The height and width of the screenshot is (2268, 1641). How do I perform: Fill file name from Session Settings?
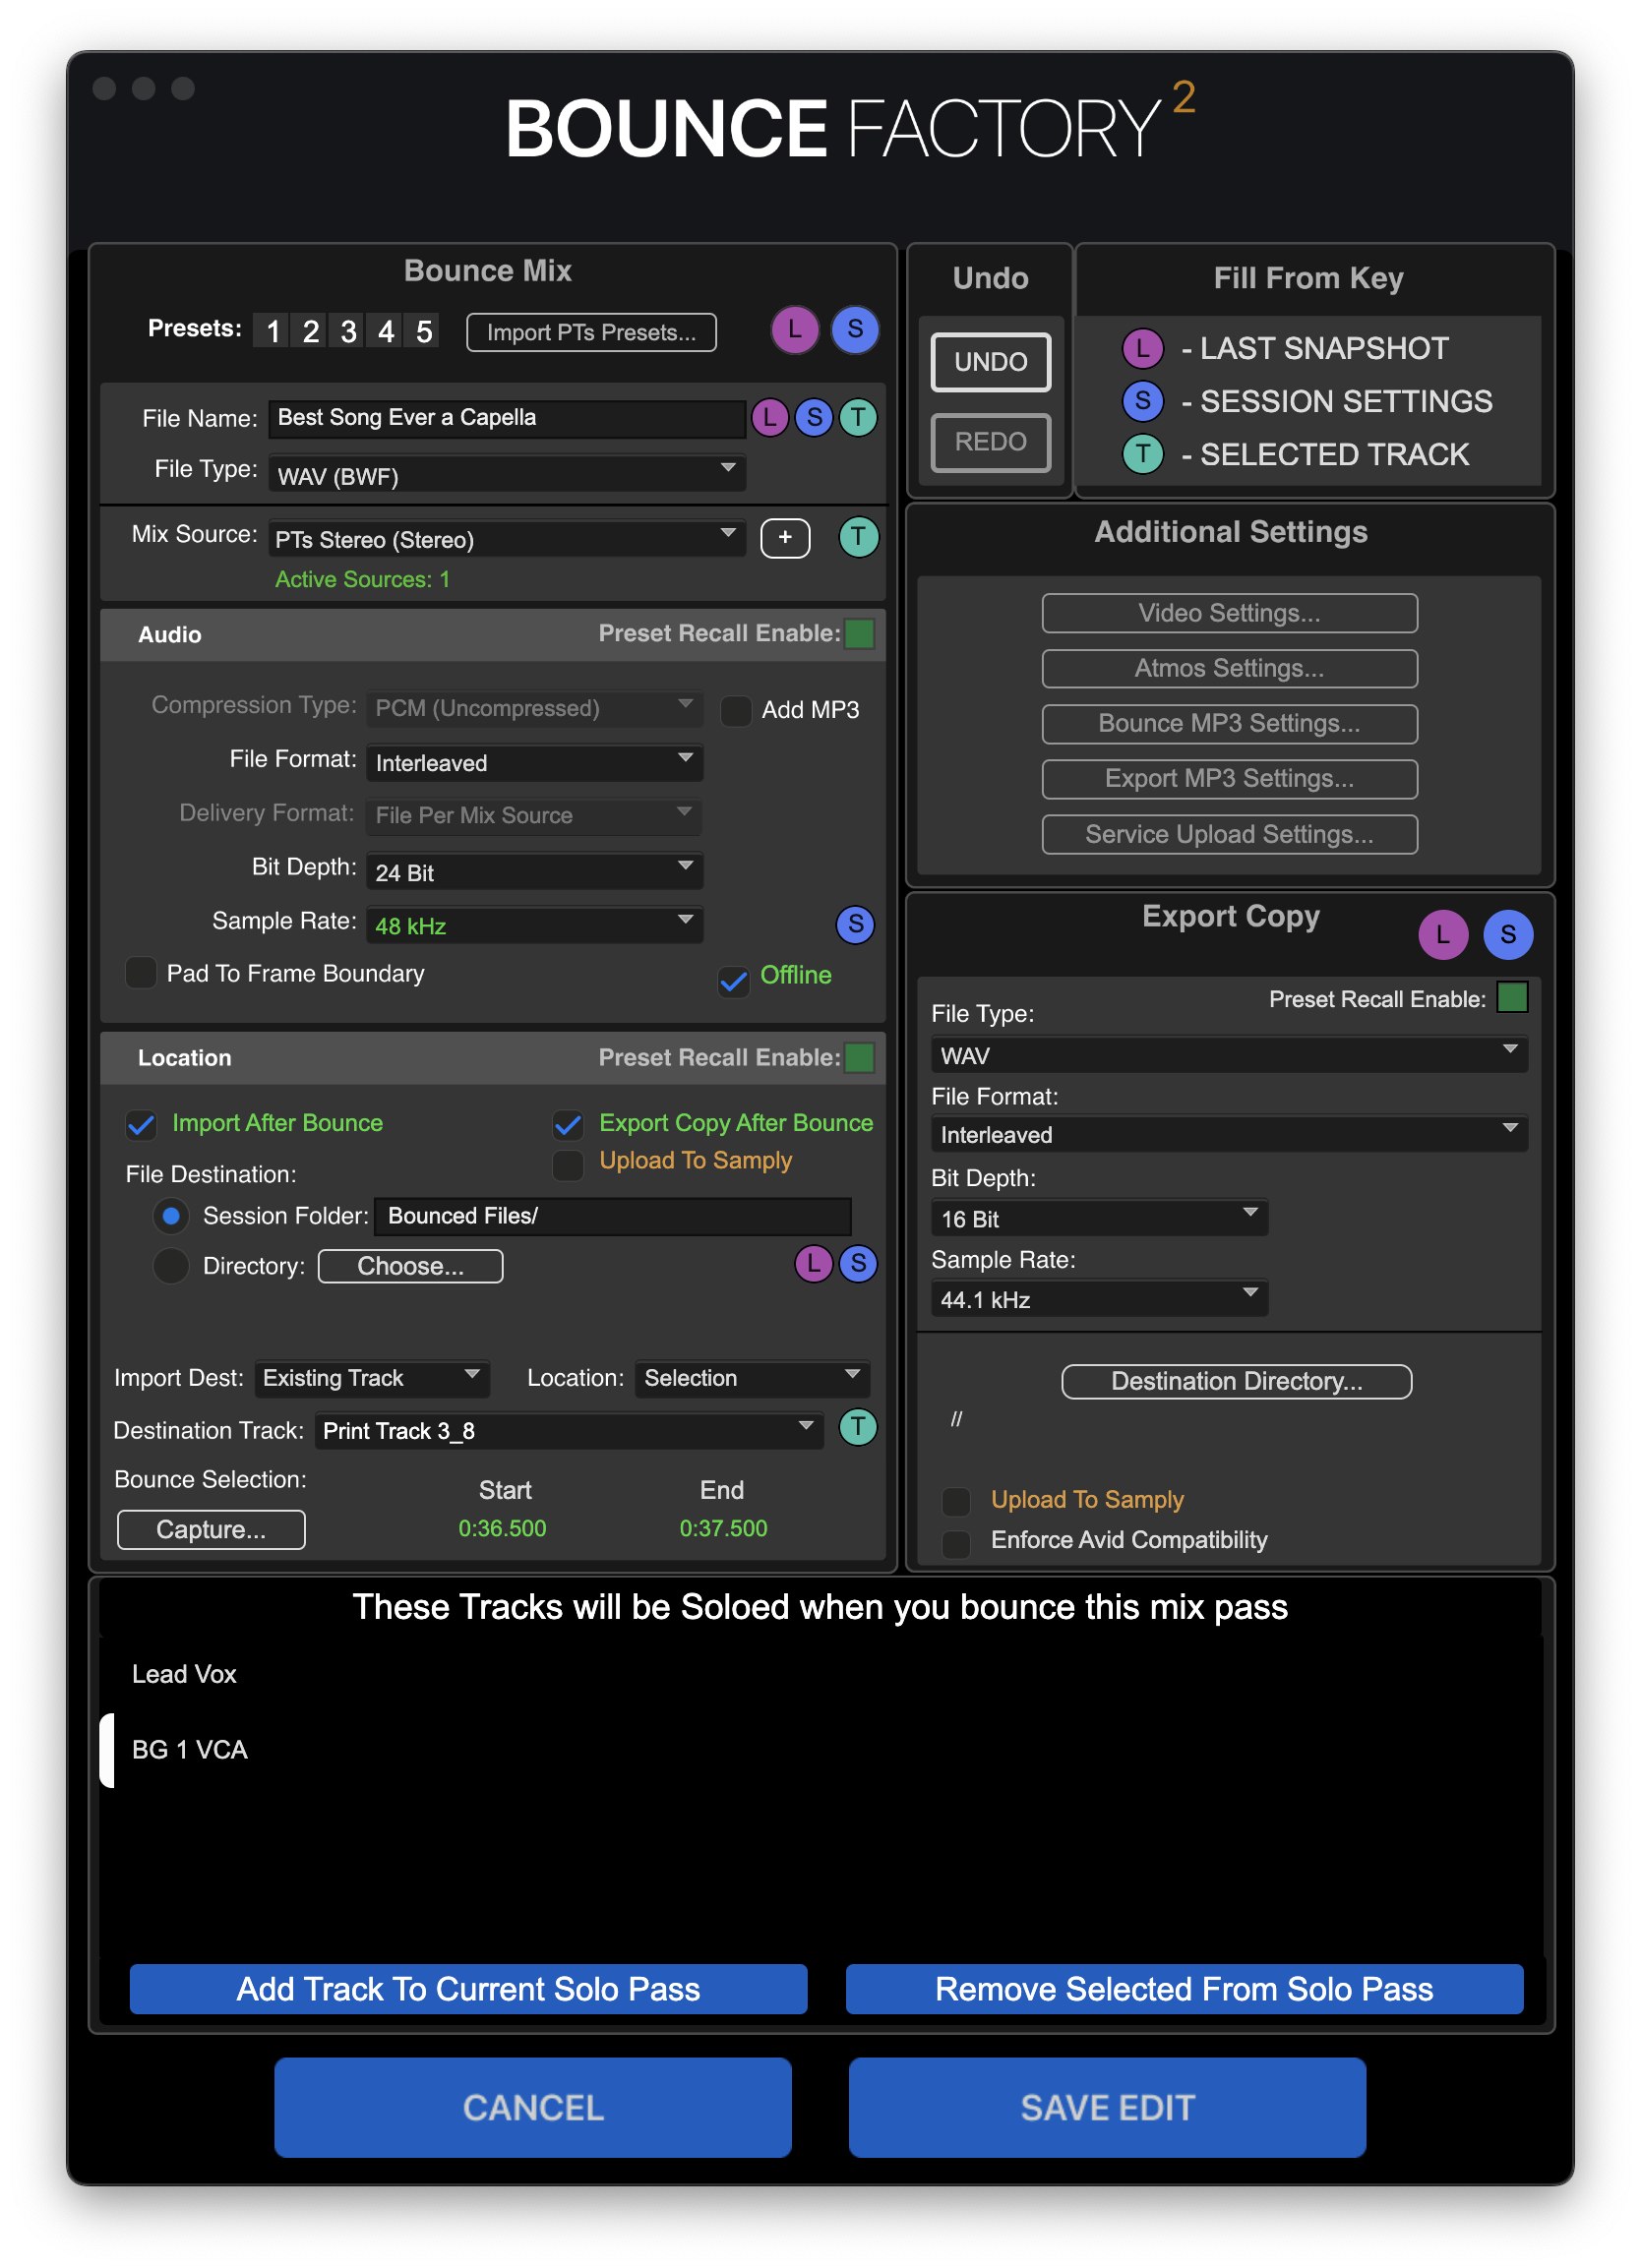pyautogui.click(x=814, y=418)
